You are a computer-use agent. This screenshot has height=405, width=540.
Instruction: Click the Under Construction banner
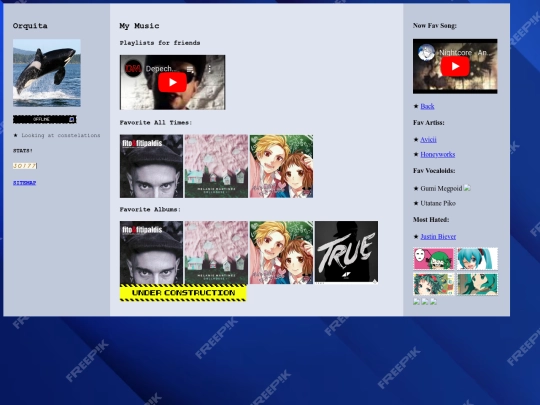point(183,293)
